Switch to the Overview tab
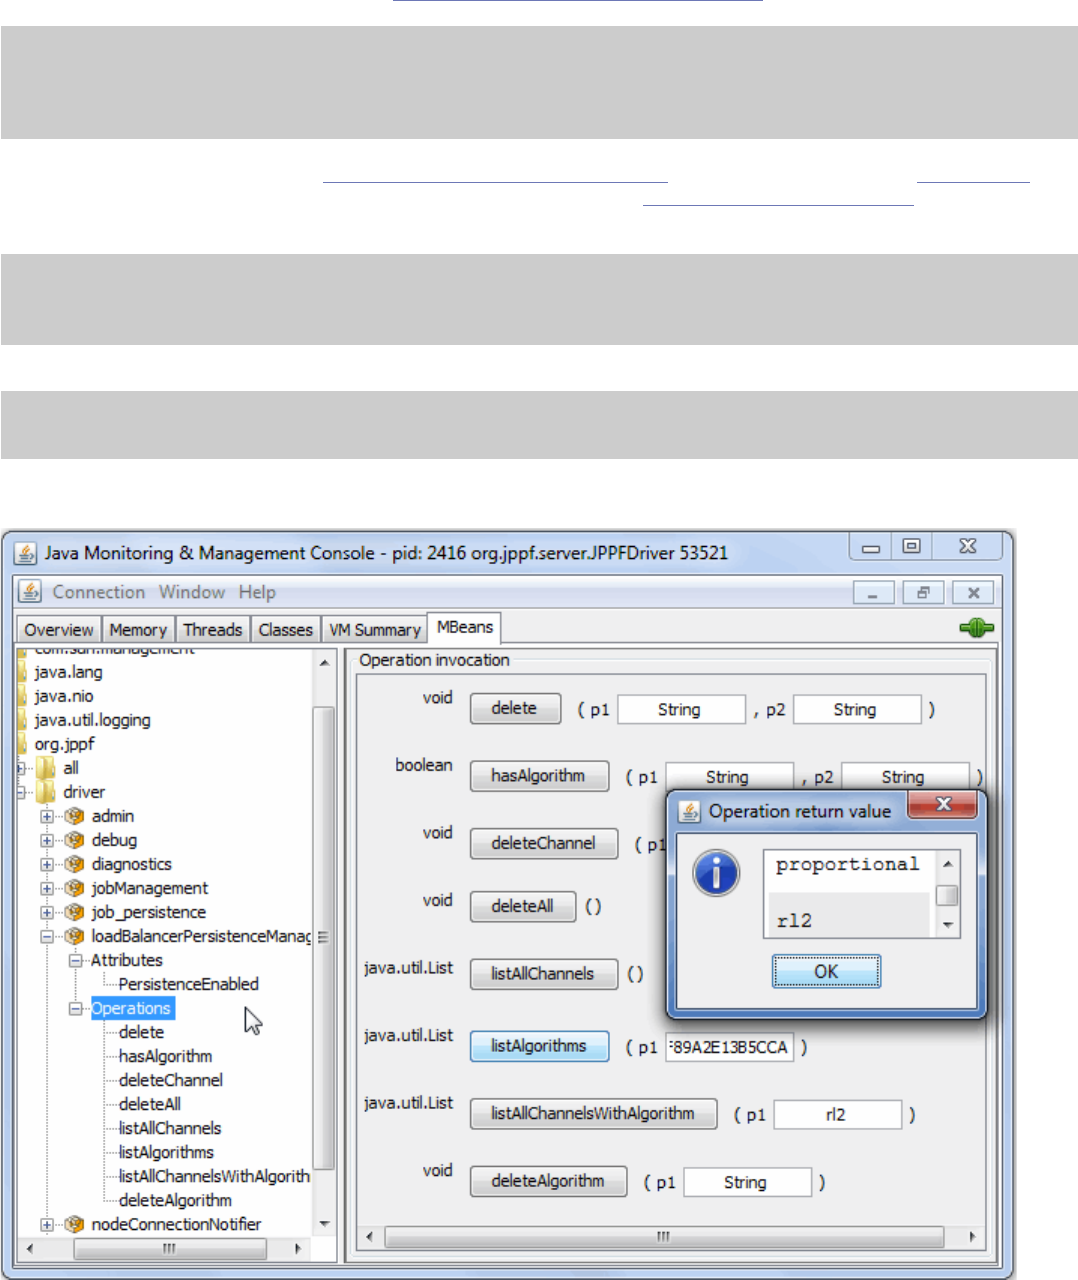The width and height of the screenshot is (1078, 1280). tap(59, 630)
